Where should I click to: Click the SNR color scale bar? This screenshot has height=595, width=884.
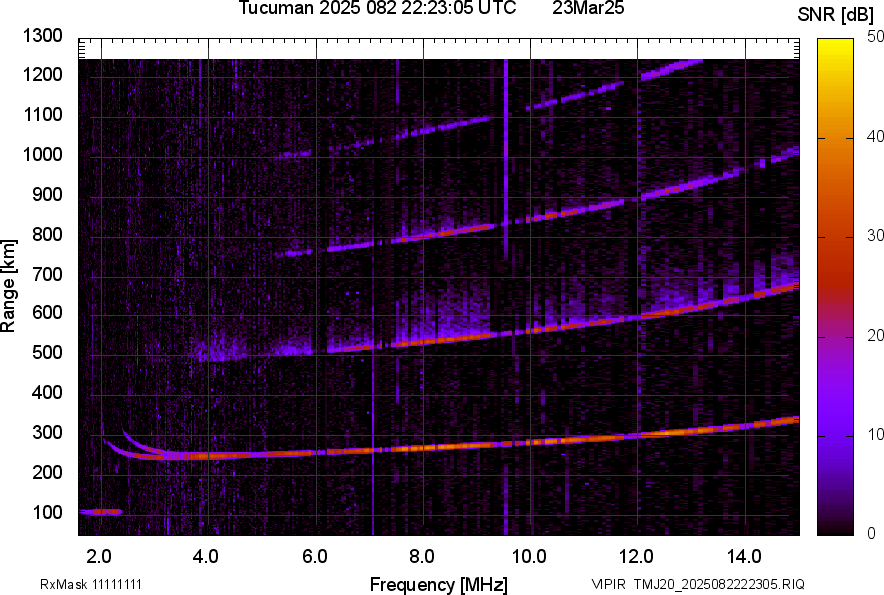[x=835, y=287]
